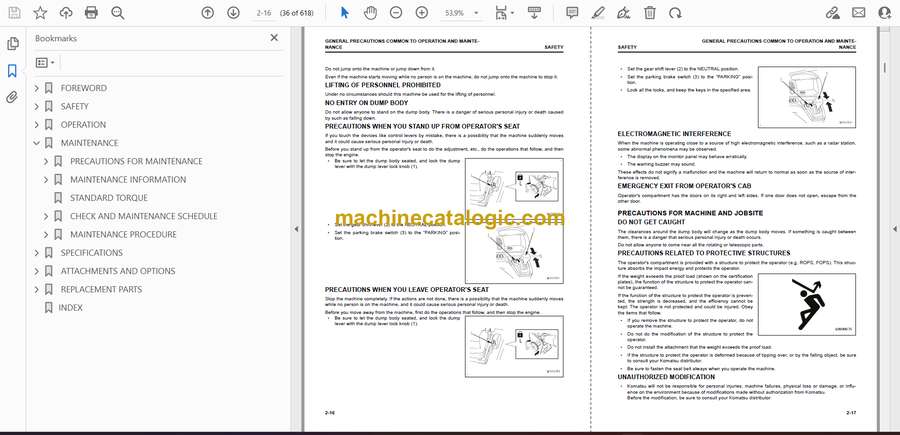Go to next page arrow
The width and height of the screenshot is (900, 435).
tap(233, 13)
